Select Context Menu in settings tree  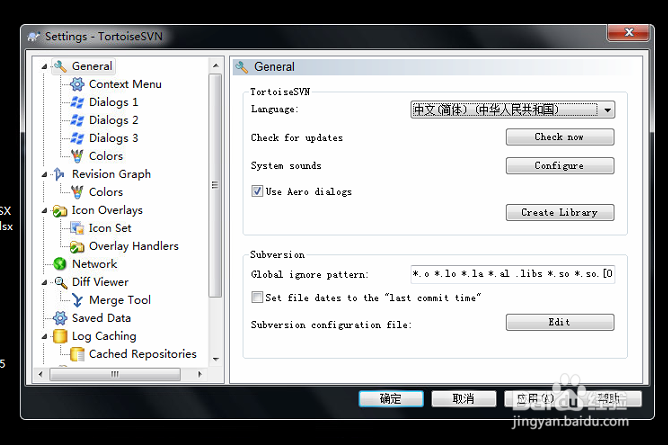[125, 84]
